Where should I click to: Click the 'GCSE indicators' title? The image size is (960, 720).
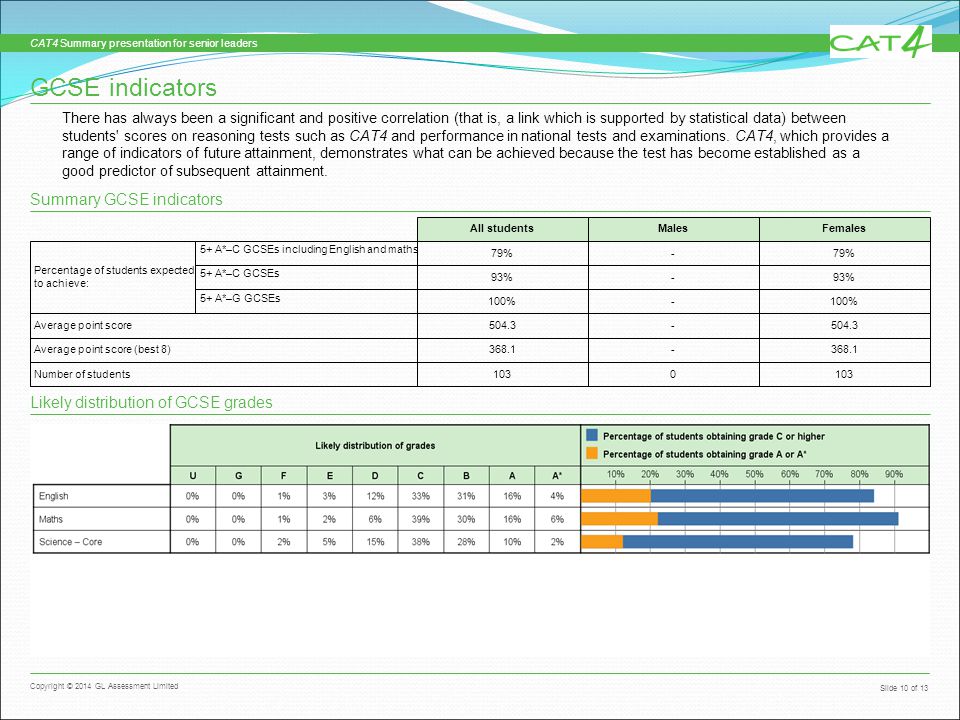[x=123, y=88]
